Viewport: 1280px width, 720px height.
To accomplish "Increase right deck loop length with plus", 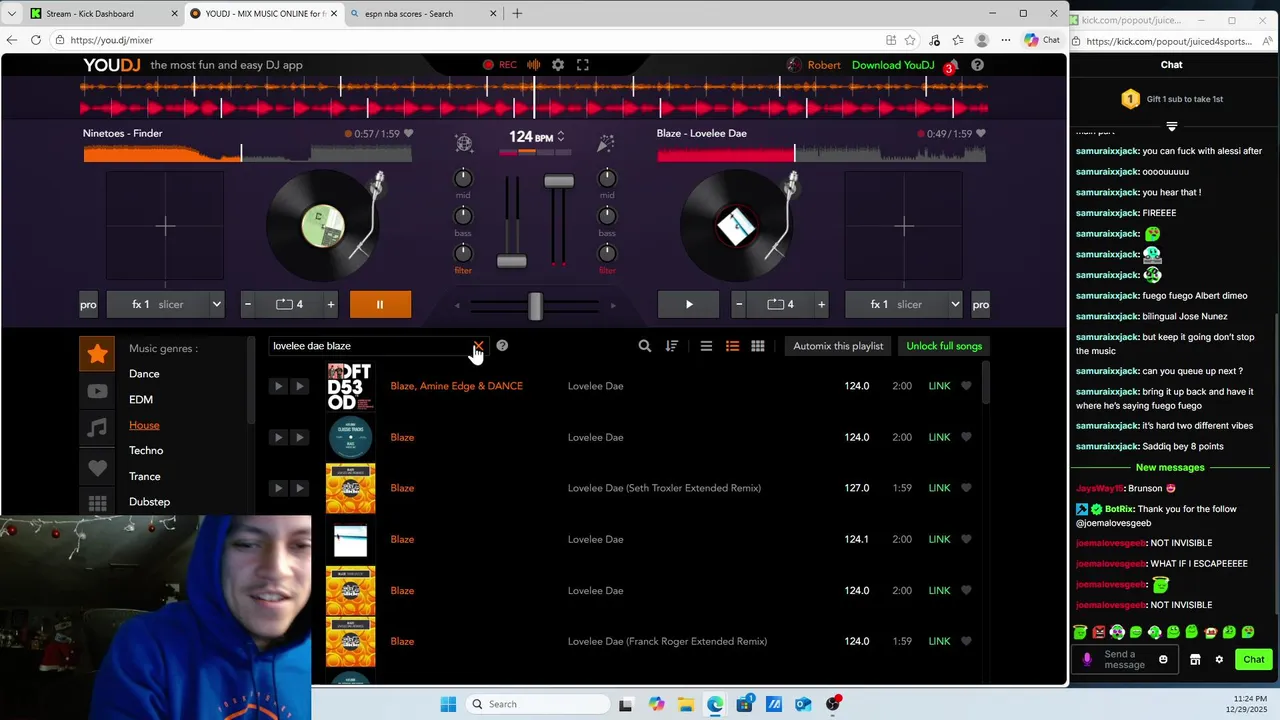I will [x=822, y=304].
